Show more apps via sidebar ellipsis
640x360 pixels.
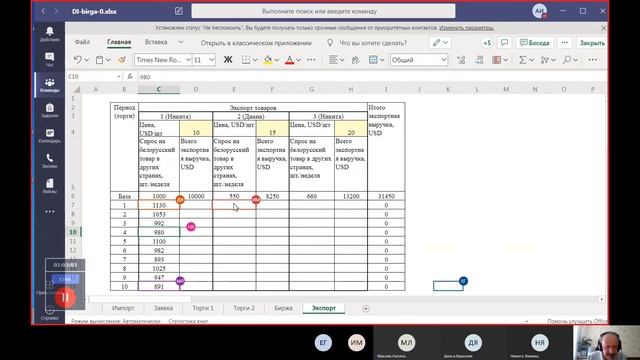click(49, 211)
